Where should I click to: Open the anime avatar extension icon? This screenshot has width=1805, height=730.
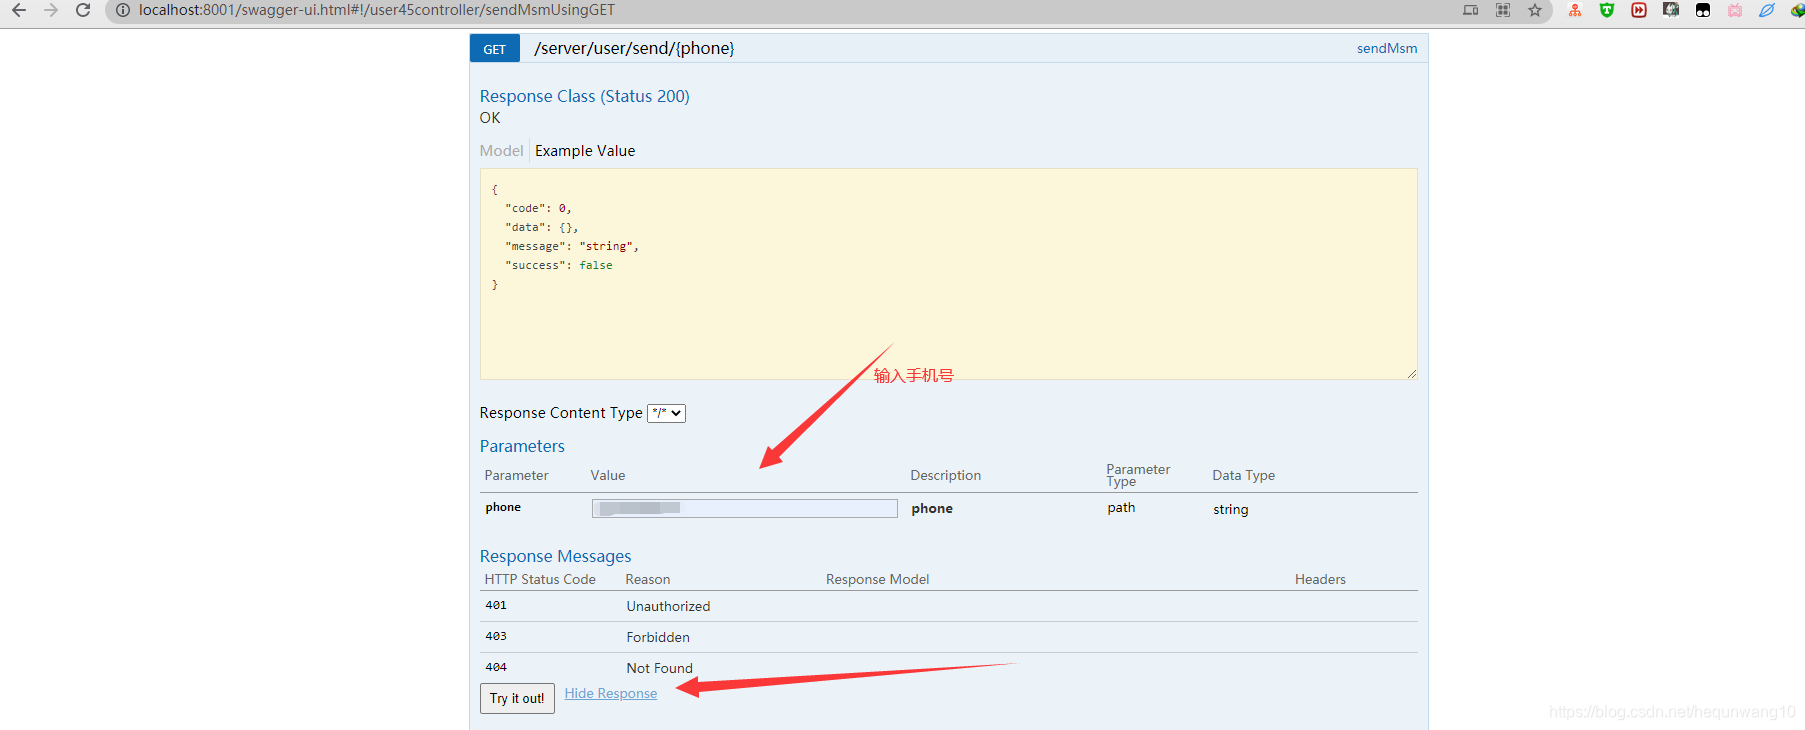[1671, 10]
